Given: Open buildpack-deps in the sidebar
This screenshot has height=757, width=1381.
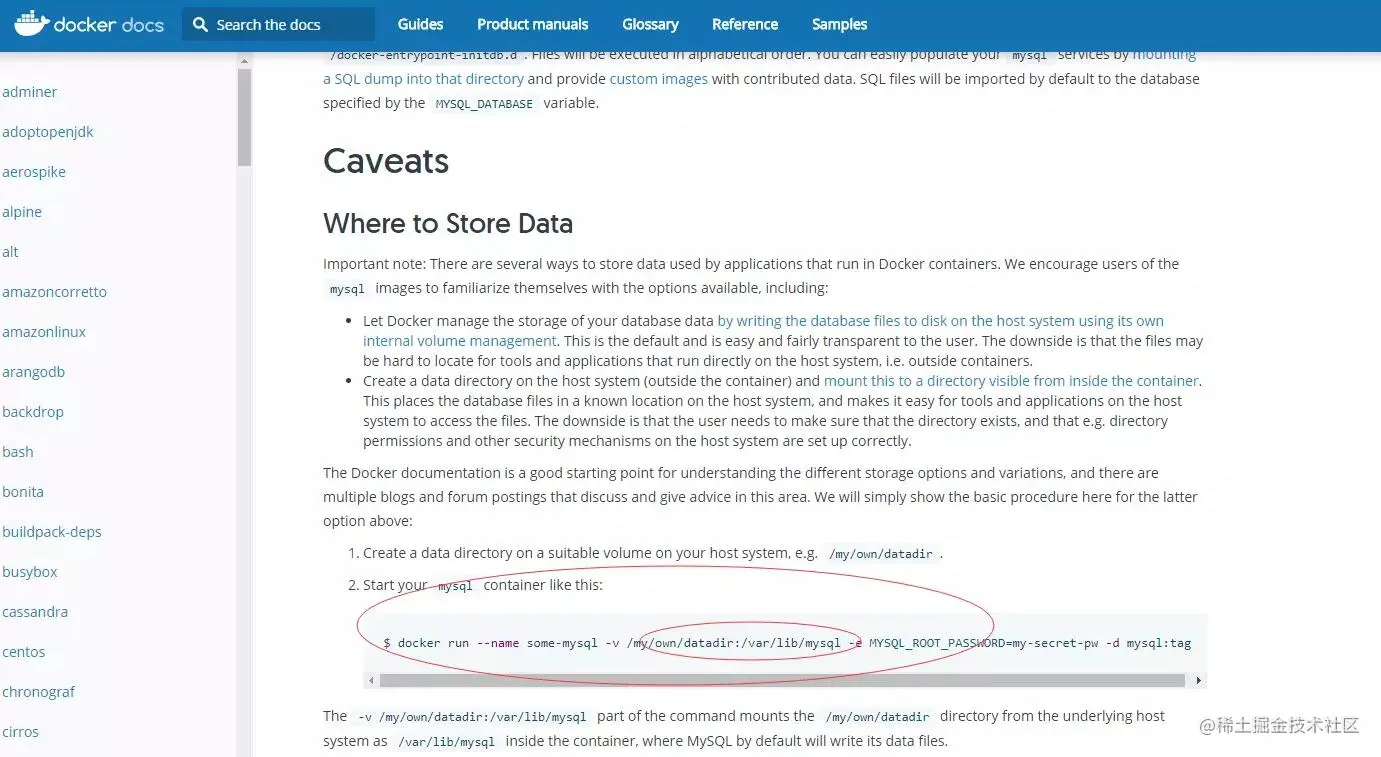Looking at the screenshot, I should 52,532.
